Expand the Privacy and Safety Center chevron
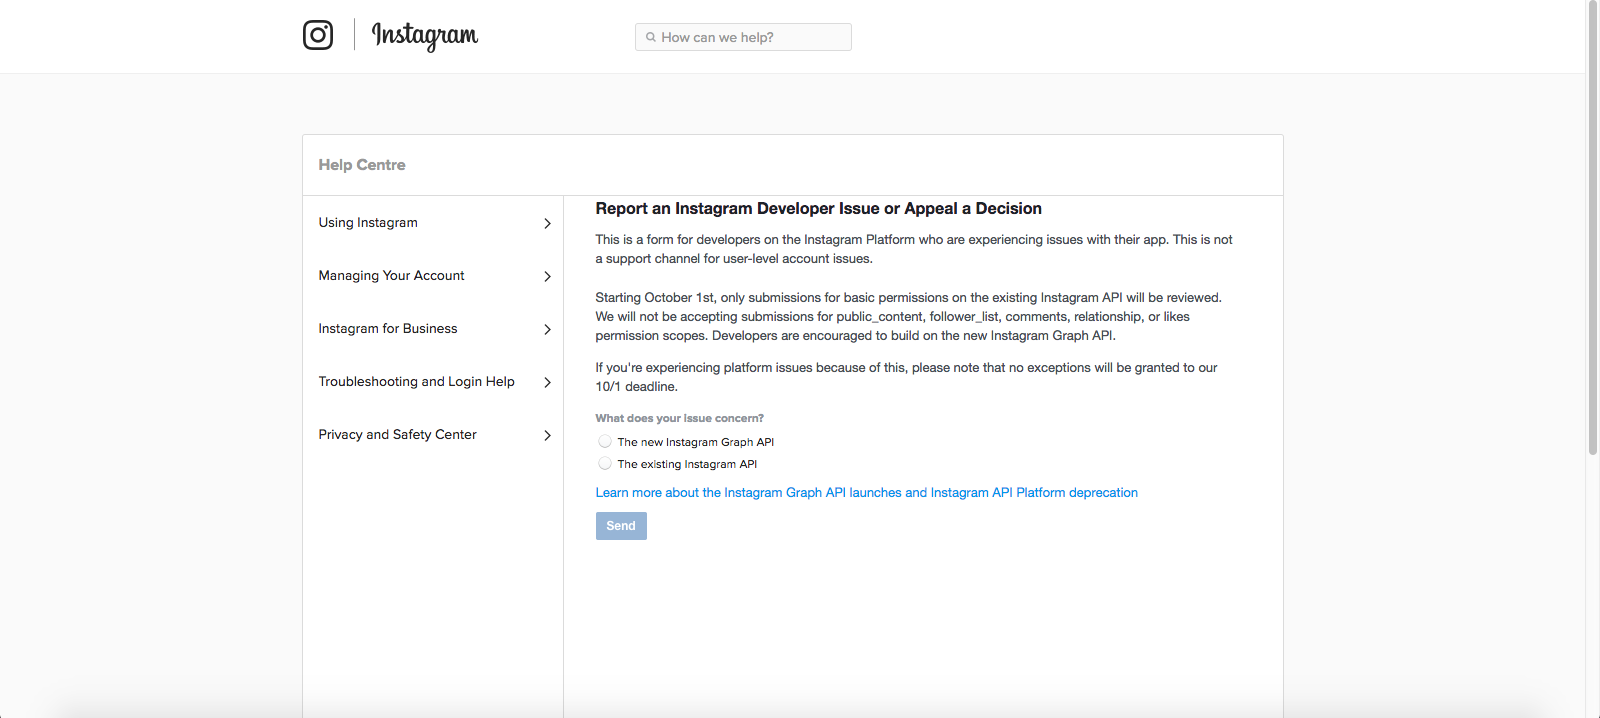The width and height of the screenshot is (1600, 718). tap(547, 435)
